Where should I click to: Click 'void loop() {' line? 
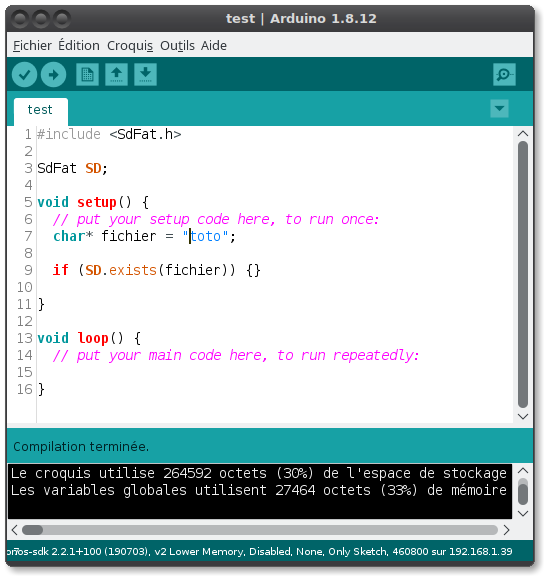[x=89, y=338]
